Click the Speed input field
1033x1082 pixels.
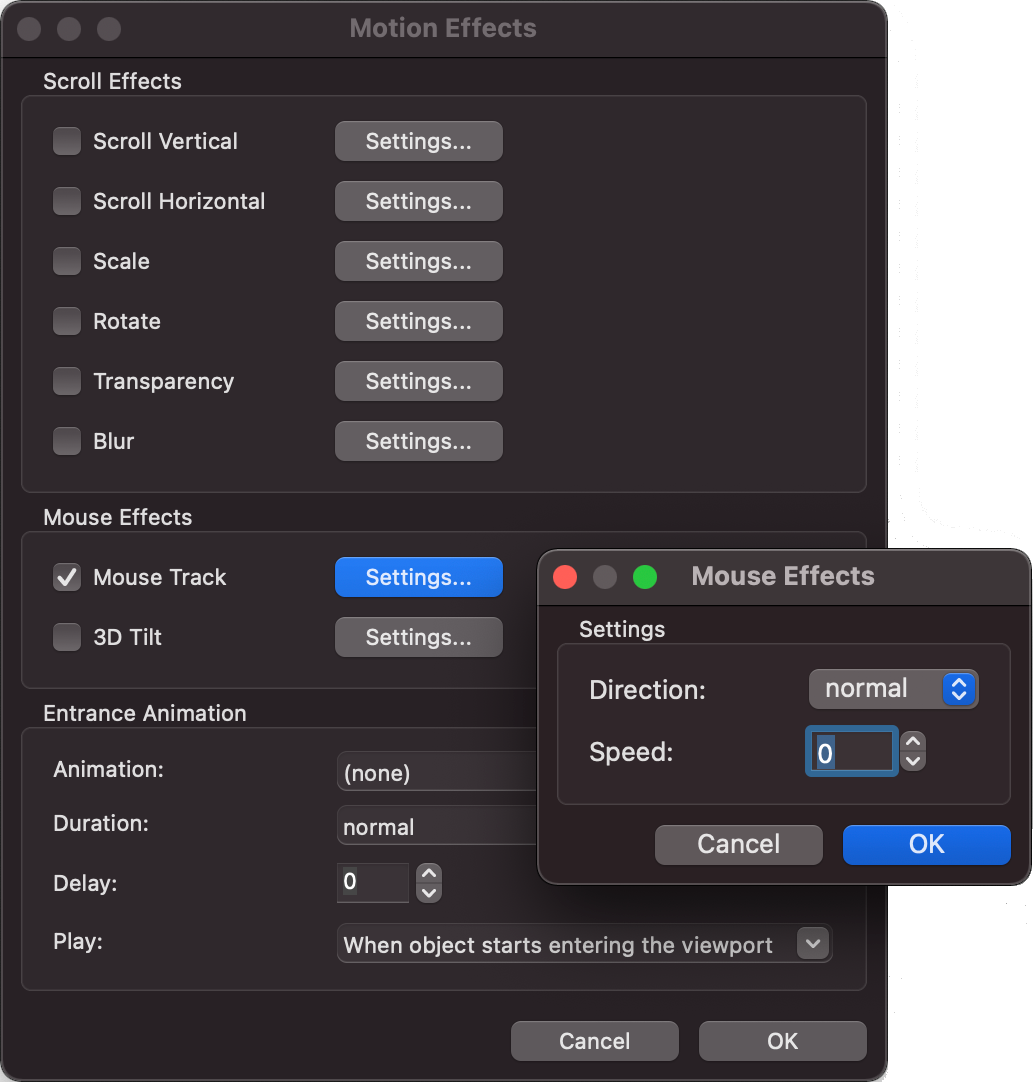[851, 753]
